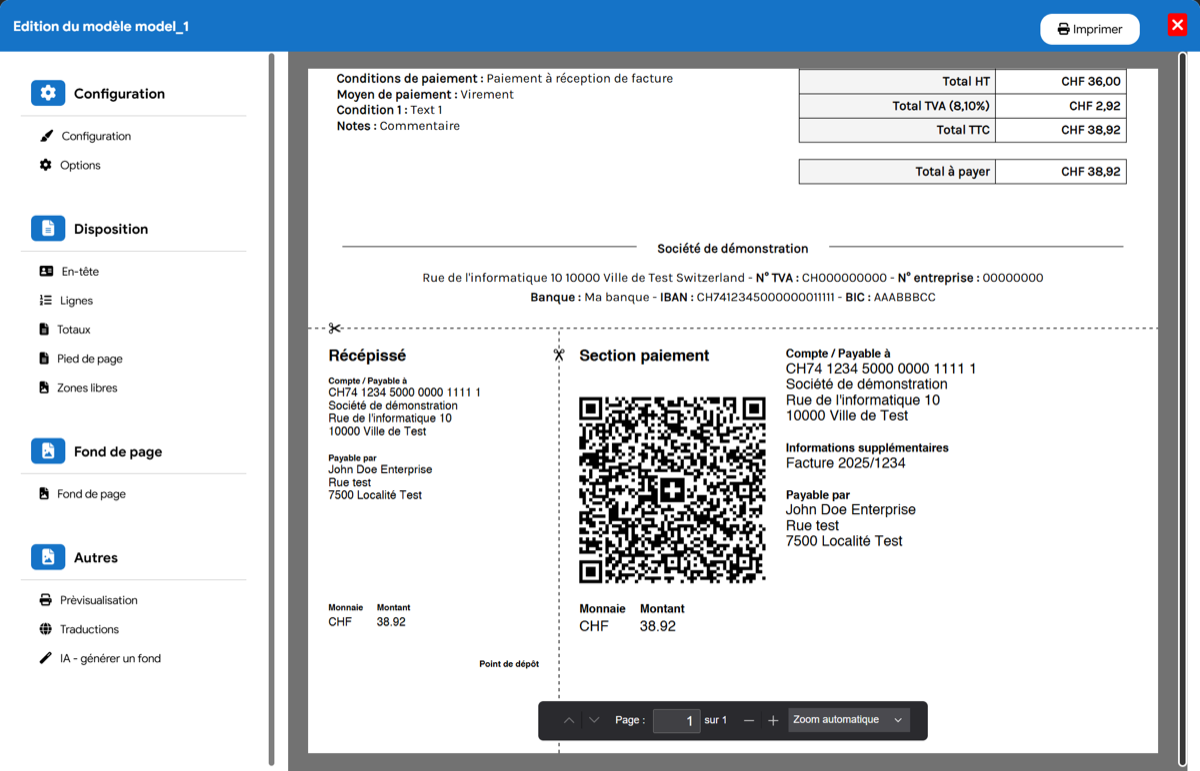Click the list icon beside Lignes
The width and height of the screenshot is (1200, 771).
45,300
